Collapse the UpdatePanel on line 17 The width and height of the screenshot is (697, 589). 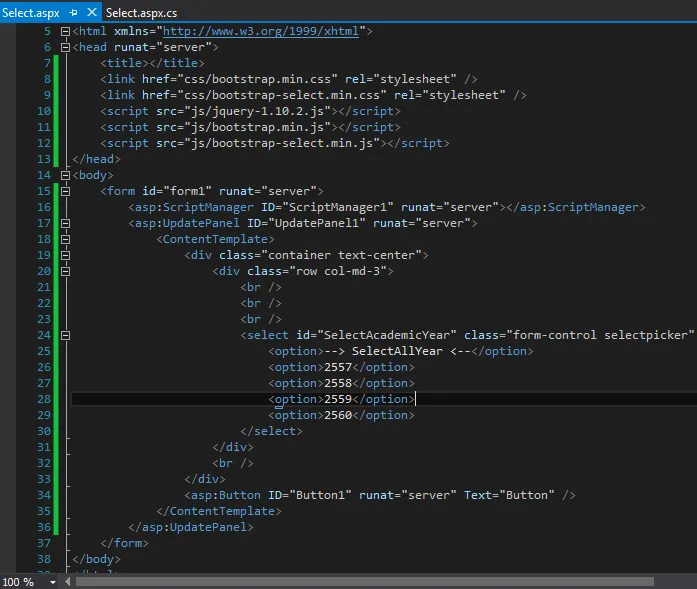[65, 223]
